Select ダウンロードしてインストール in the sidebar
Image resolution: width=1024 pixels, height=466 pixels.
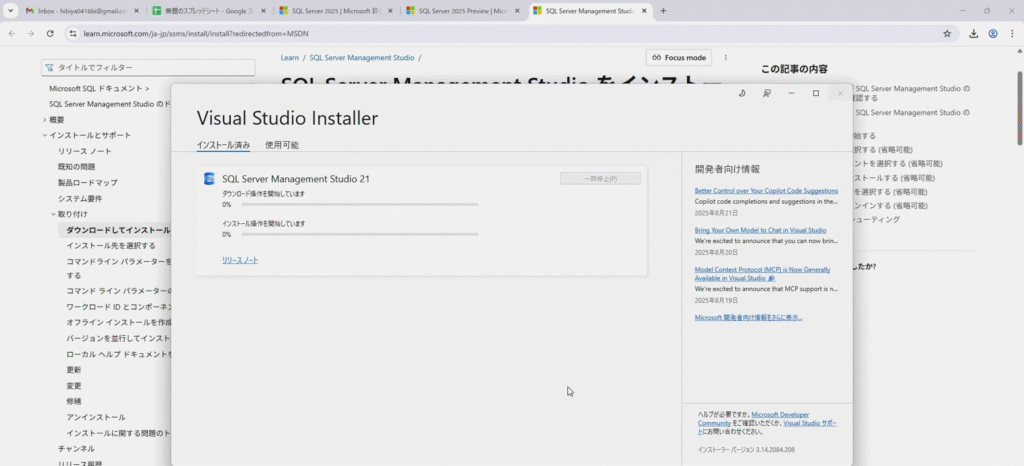(x=118, y=230)
